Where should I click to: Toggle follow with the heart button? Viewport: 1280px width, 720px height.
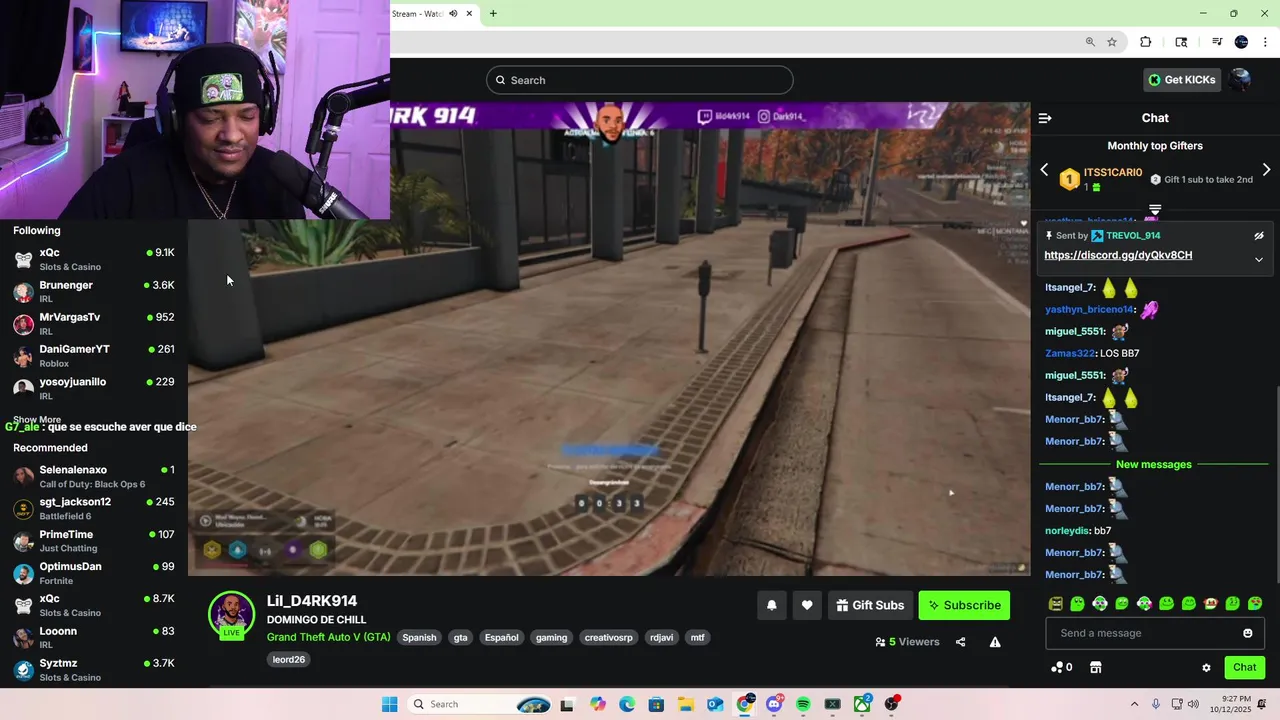(807, 605)
